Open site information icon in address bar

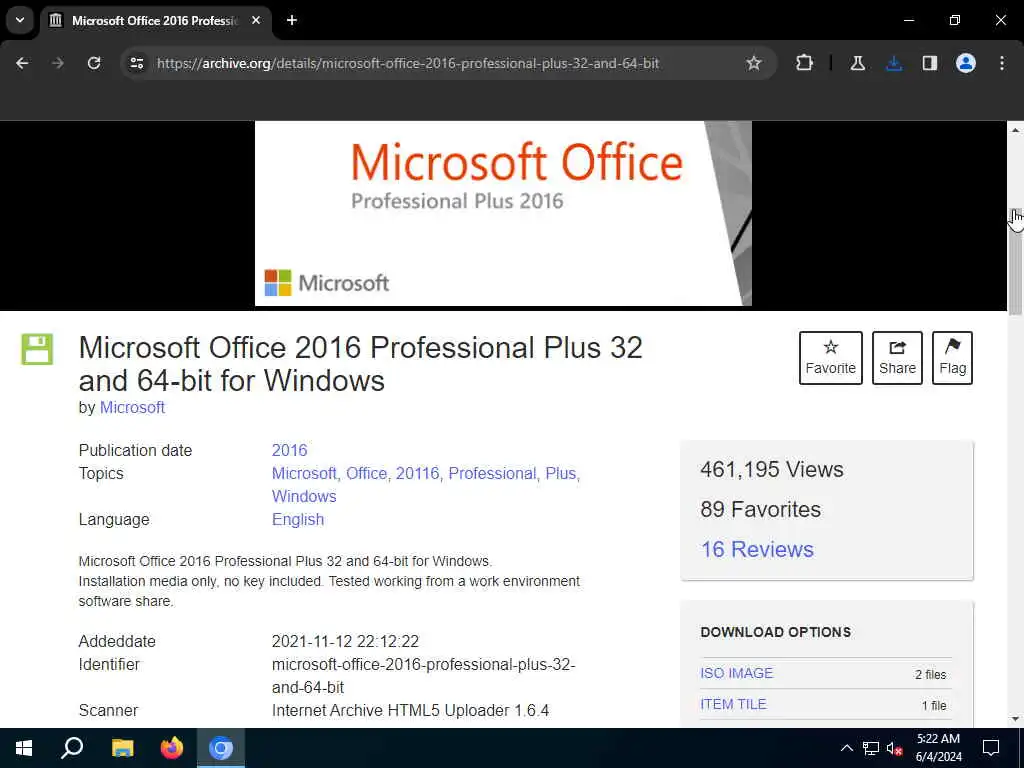pyautogui.click(x=136, y=63)
